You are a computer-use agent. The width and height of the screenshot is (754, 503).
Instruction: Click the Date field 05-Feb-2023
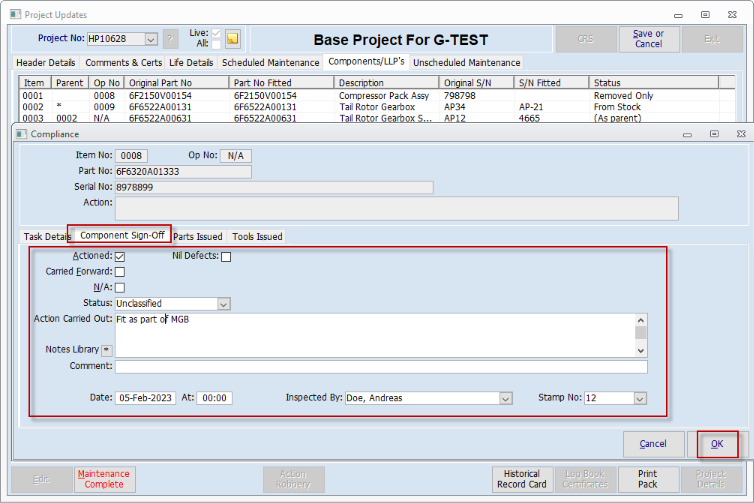145,398
